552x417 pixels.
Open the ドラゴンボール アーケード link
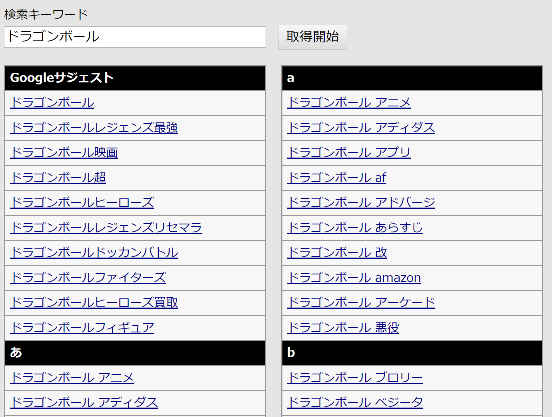[x=361, y=303]
